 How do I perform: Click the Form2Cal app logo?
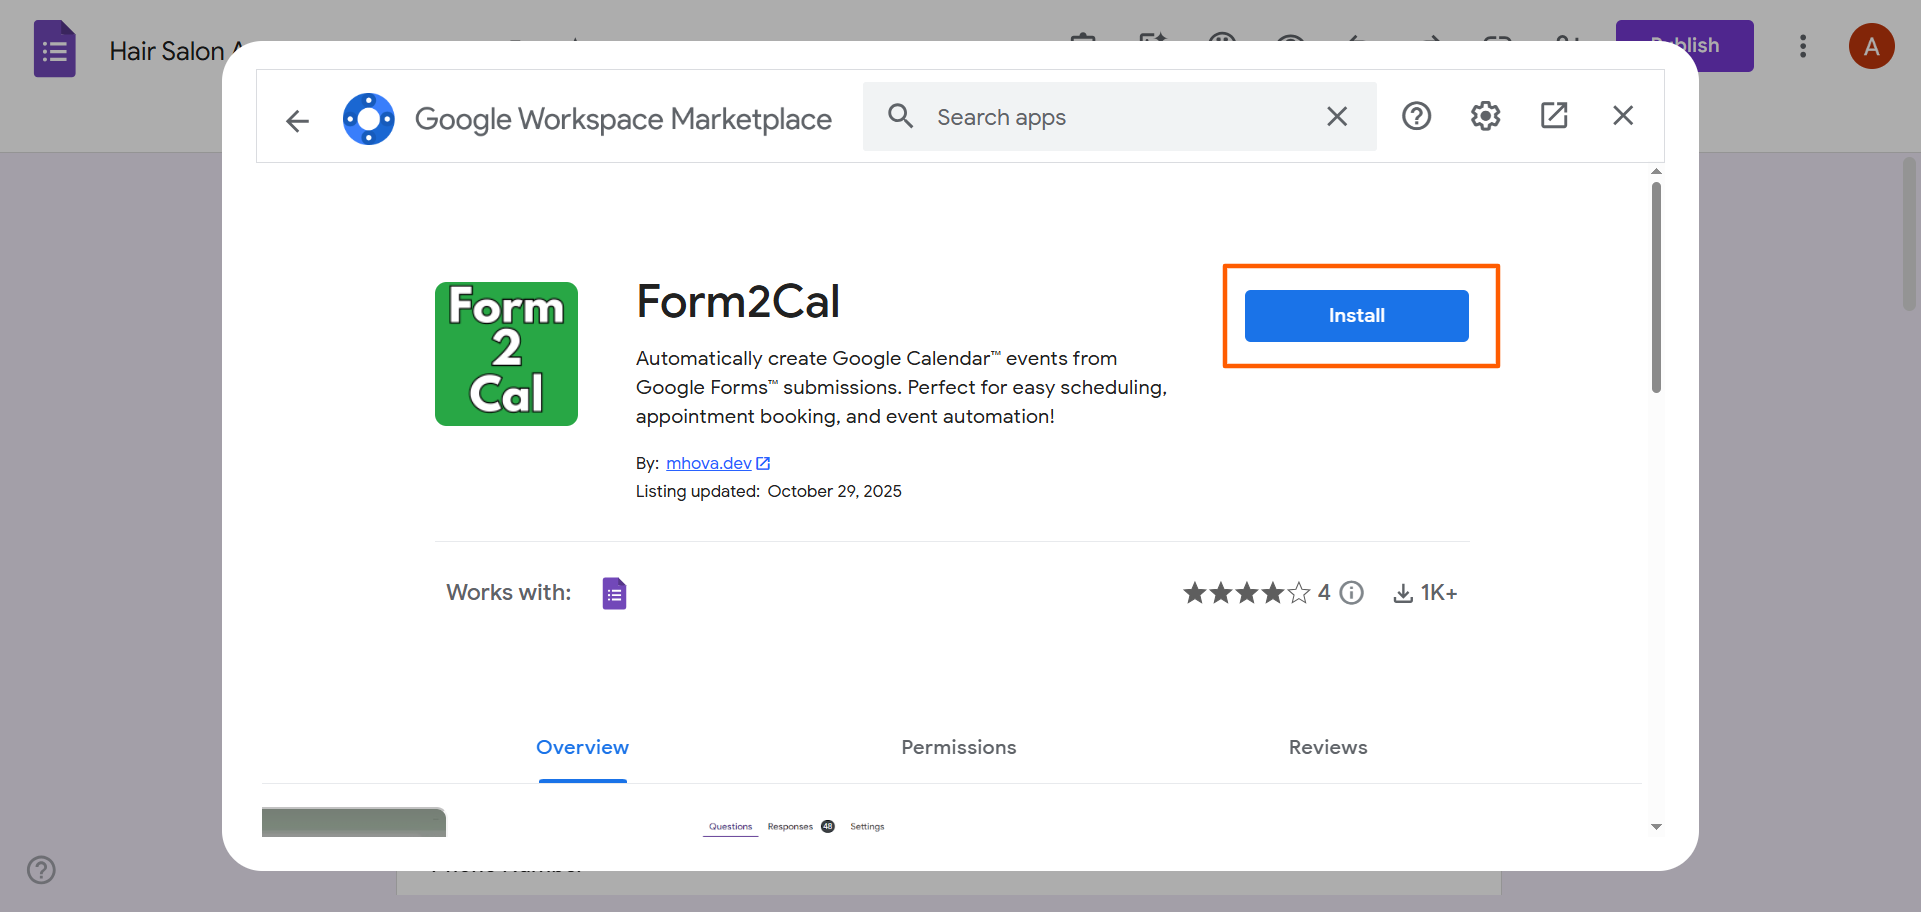[x=505, y=353]
